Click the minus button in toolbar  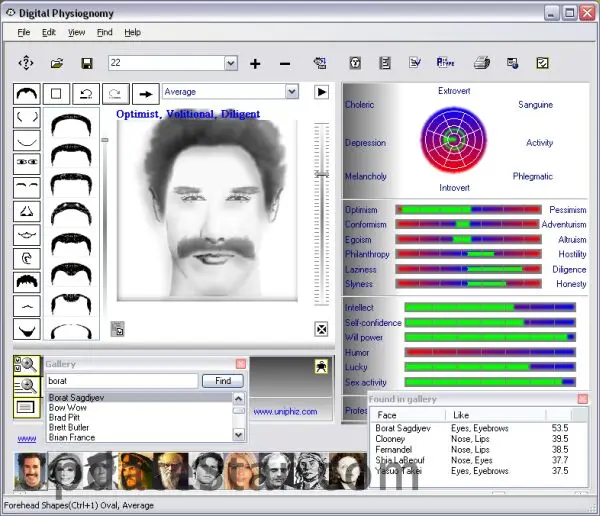coord(285,64)
